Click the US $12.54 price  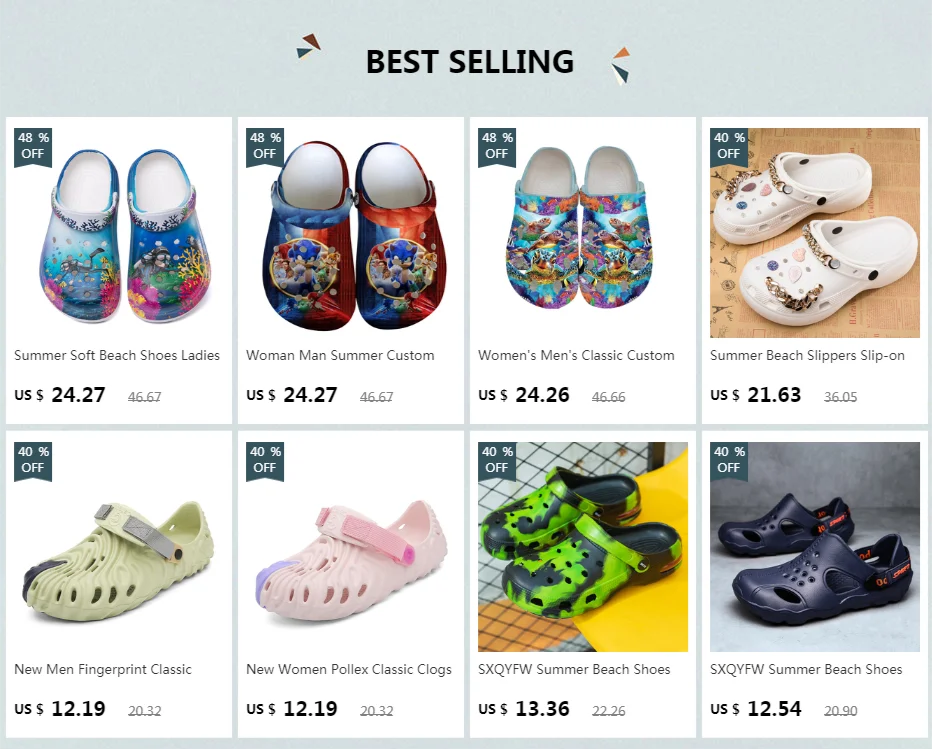[756, 709]
